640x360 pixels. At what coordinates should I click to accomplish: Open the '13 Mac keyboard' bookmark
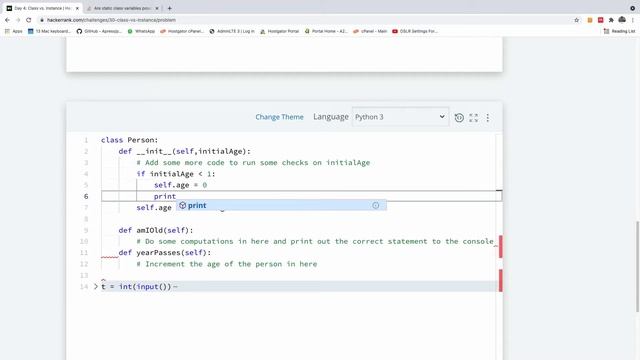49,31
